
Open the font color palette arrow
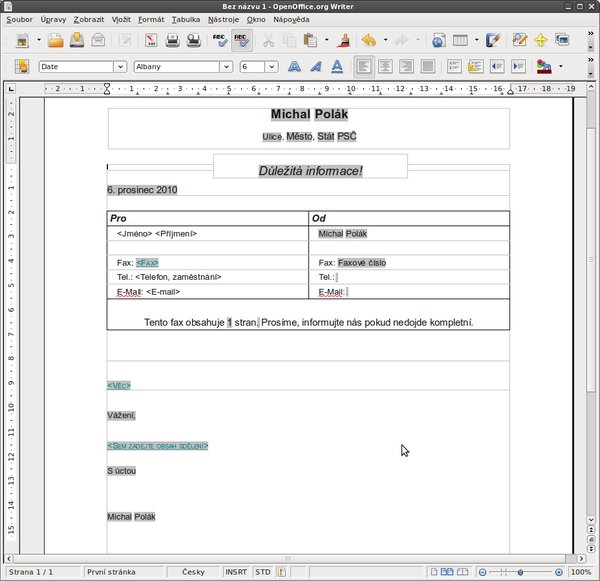(x=561, y=66)
